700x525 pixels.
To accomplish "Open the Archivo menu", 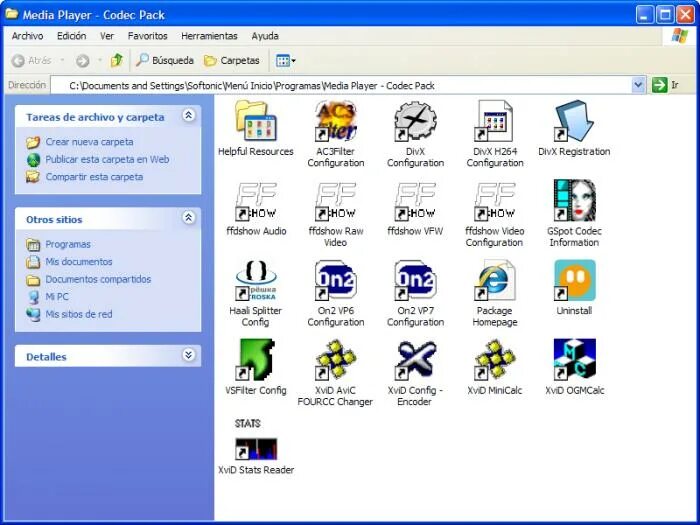I will pos(27,36).
